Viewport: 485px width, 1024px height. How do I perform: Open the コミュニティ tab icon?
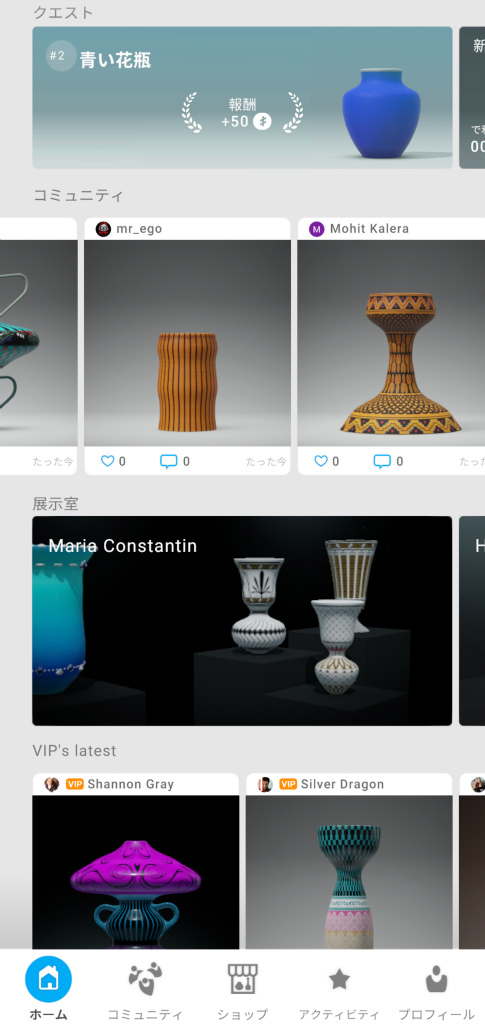144,979
